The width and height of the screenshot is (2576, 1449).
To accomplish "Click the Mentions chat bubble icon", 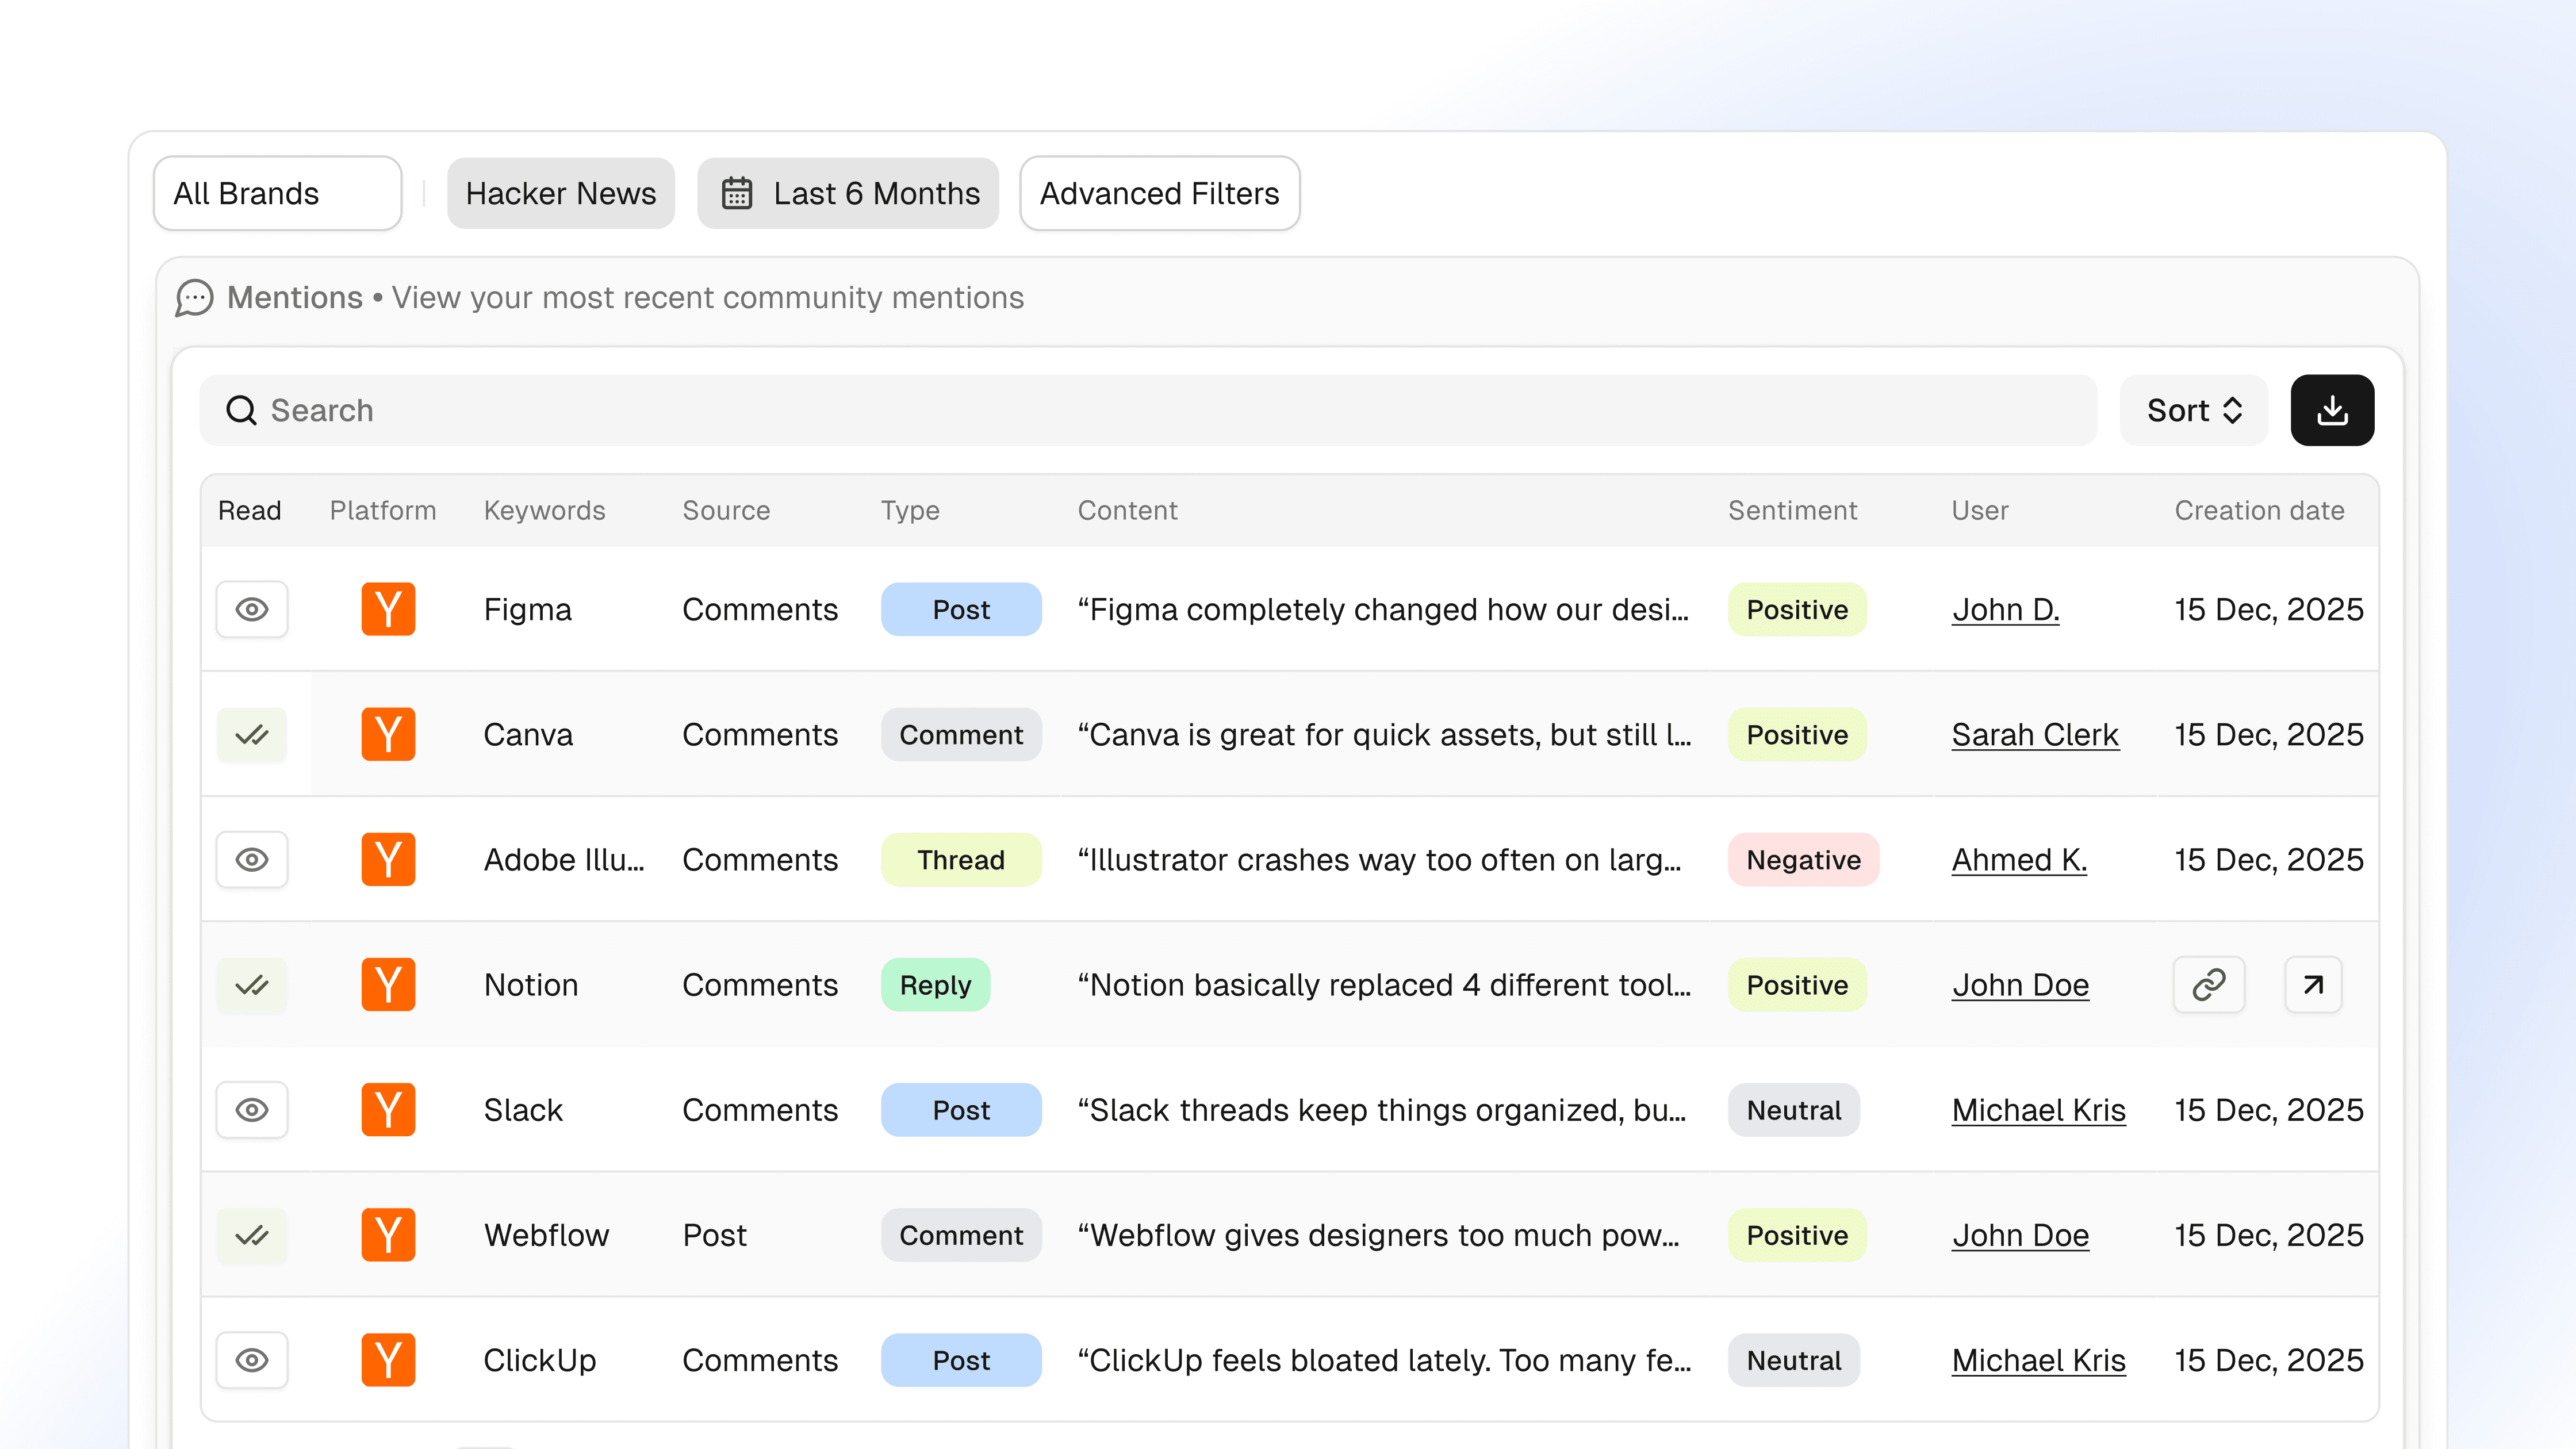I will pyautogui.click(x=194, y=298).
